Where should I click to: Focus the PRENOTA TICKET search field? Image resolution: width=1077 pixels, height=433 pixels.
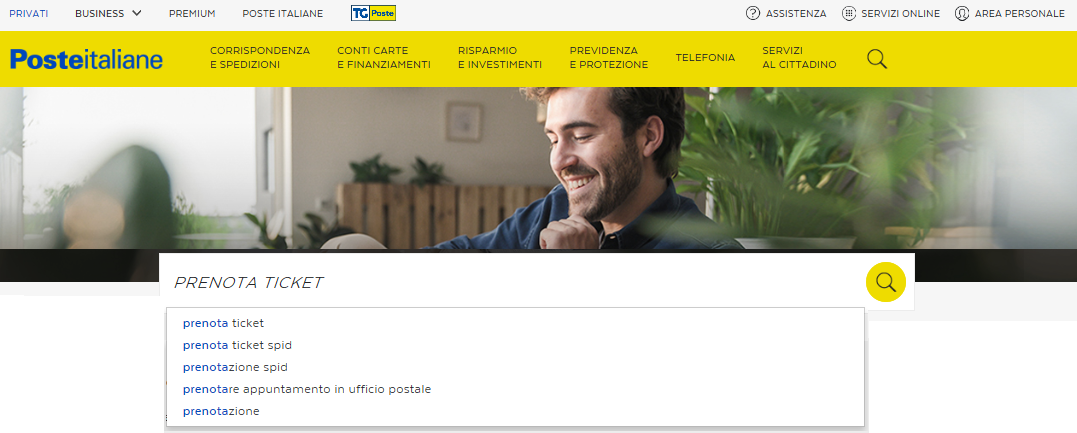click(x=512, y=282)
